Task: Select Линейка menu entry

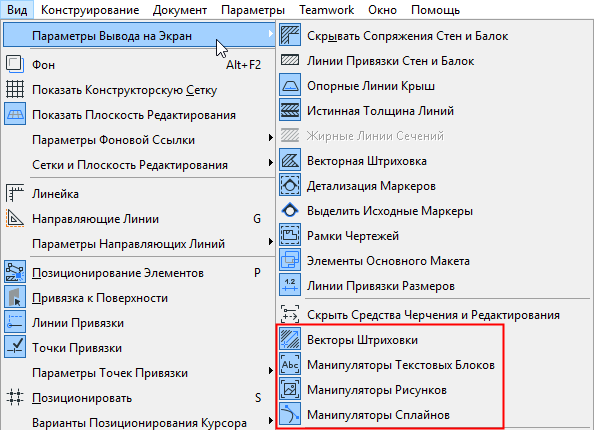Action: click(x=139, y=194)
